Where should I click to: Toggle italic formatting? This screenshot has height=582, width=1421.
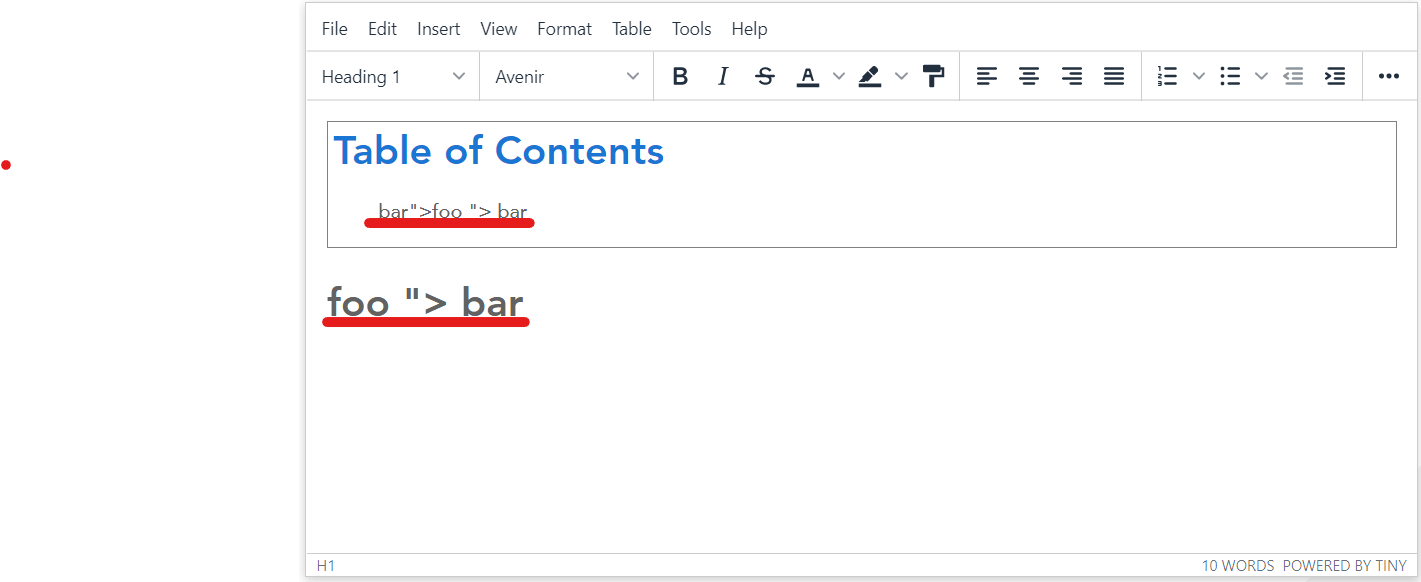722,75
